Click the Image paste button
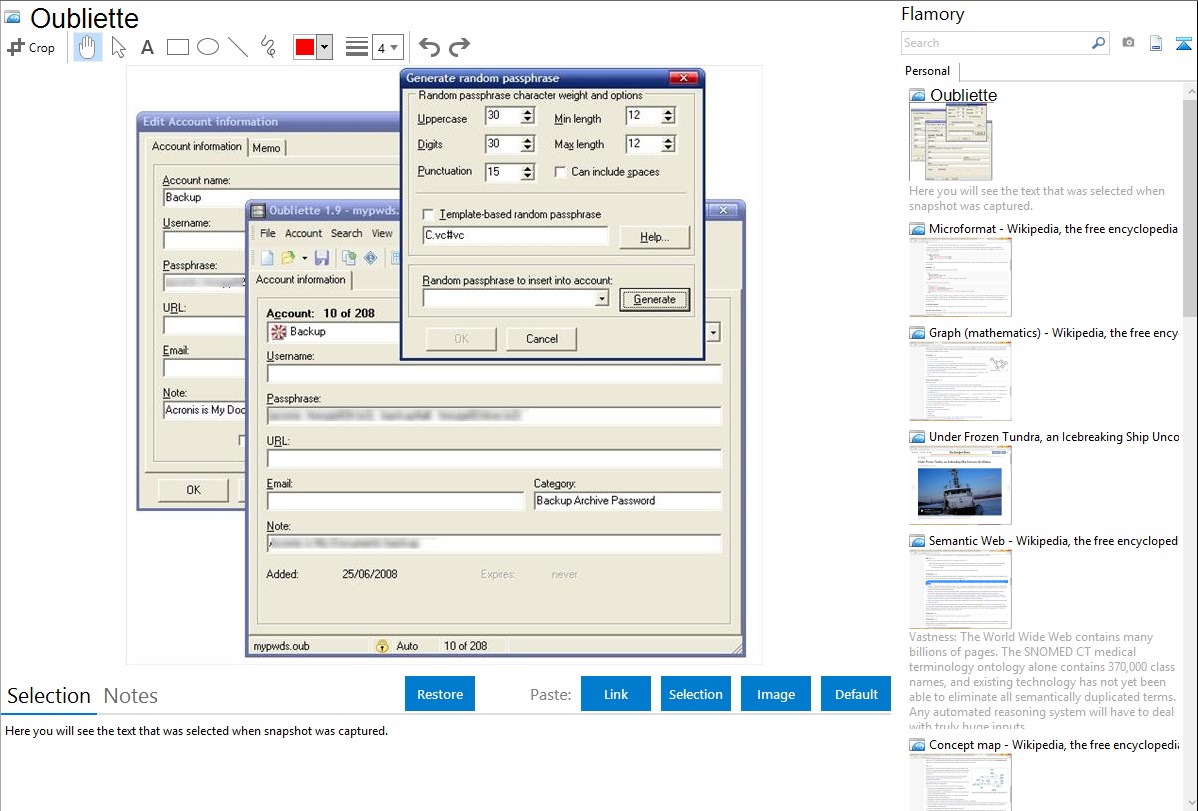Viewport: 1198px width, 811px height. [x=776, y=694]
